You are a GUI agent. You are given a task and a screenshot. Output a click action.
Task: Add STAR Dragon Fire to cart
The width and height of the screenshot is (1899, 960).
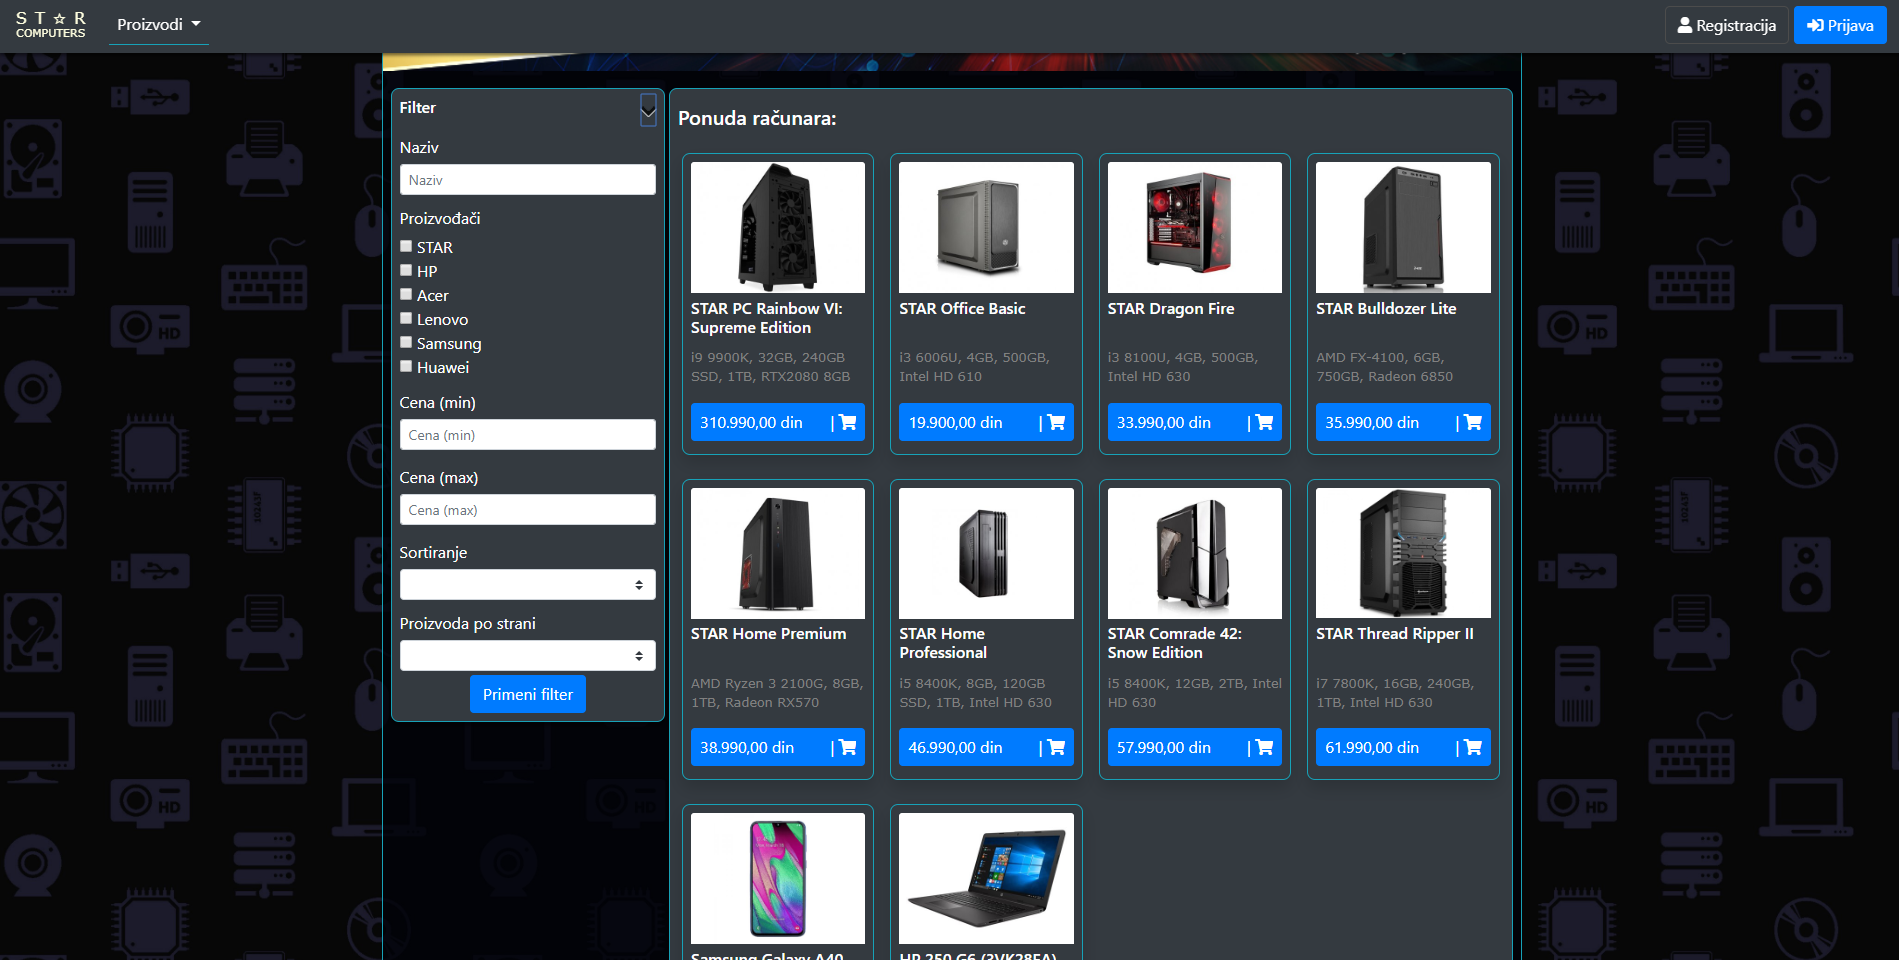(1264, 422)
